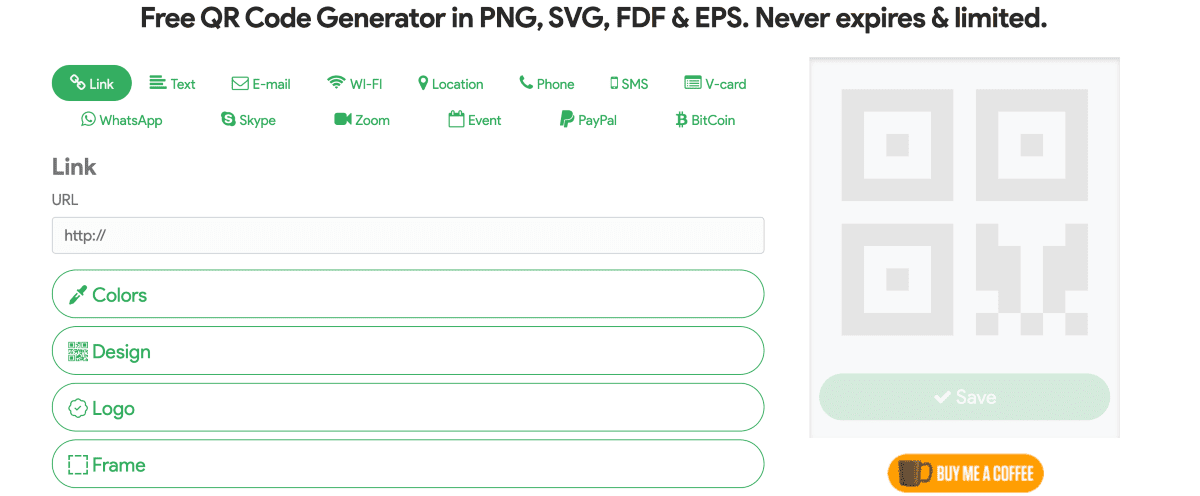Viewport: 1200px width, 496px height.
Task: Choose the Skype icon
Action: pyautogui.click(x=228, y=120)
